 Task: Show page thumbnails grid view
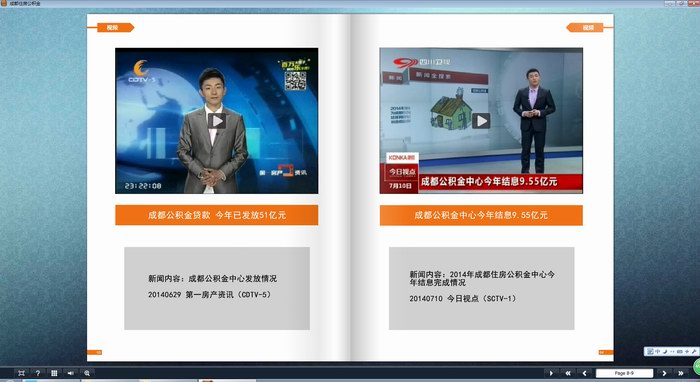tap(54, 373)
